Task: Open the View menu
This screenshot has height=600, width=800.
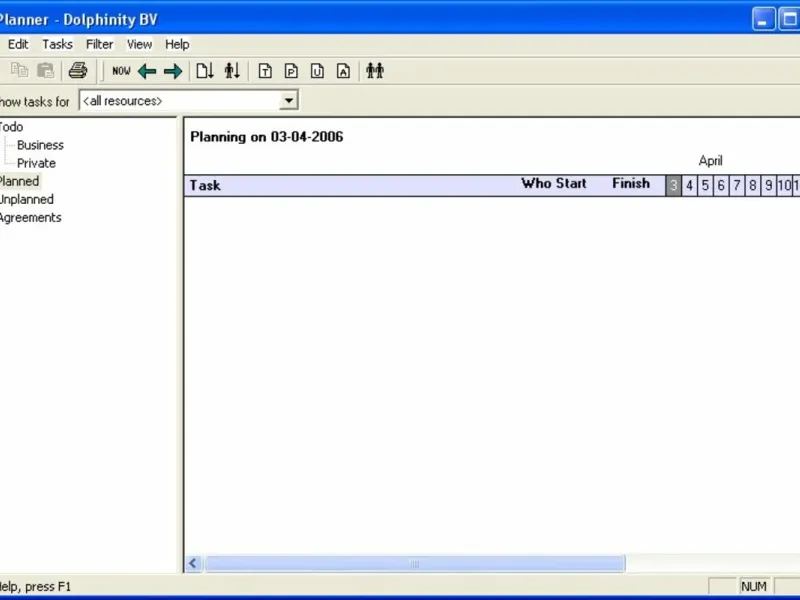Action: 139,44
